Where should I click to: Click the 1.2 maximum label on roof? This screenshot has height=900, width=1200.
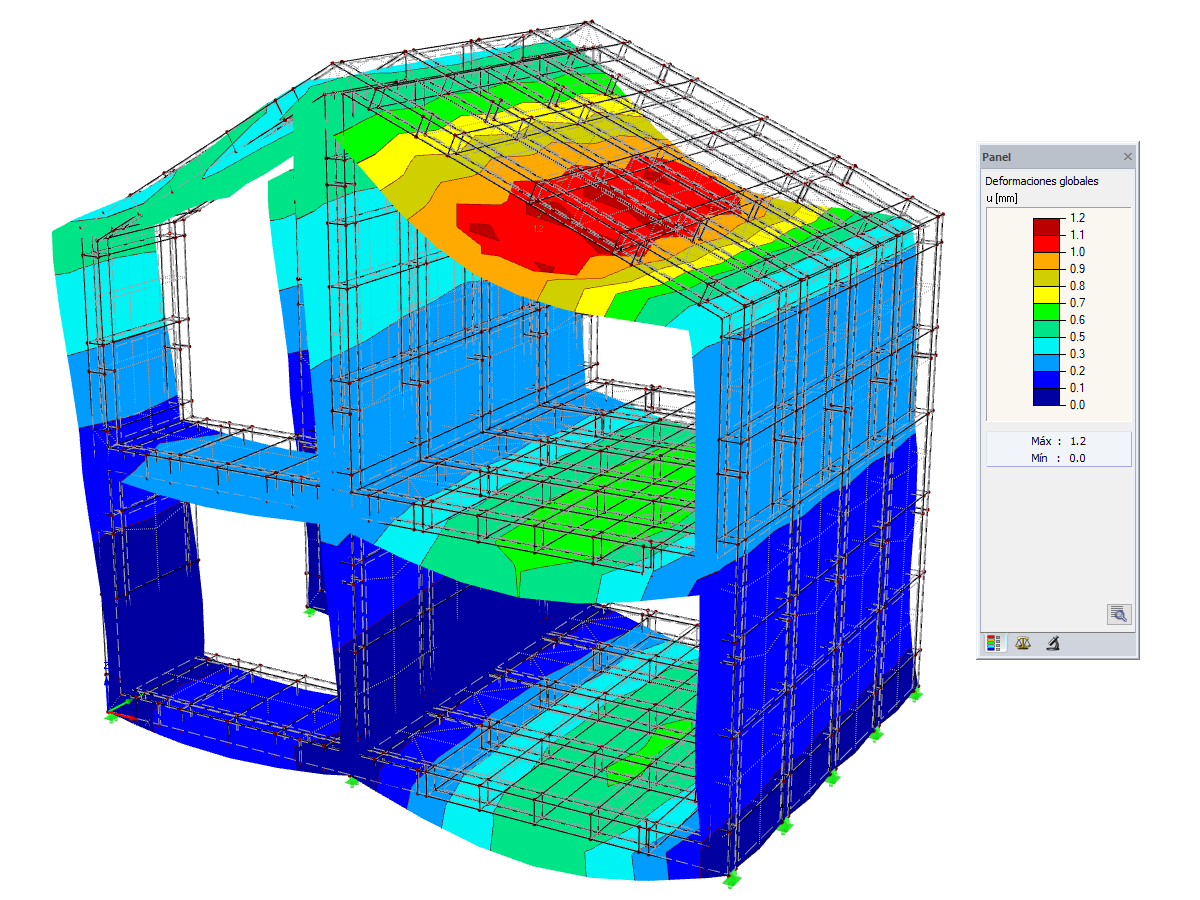pos(538,229)
